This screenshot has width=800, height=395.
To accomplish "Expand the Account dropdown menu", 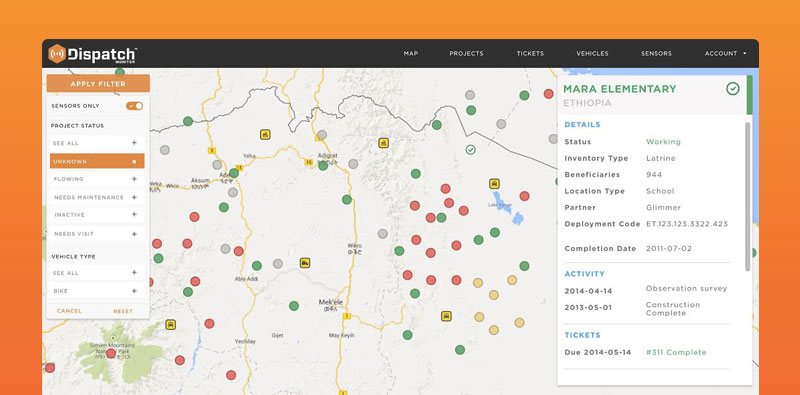I will pyautogui.click(x=726, y=54).
